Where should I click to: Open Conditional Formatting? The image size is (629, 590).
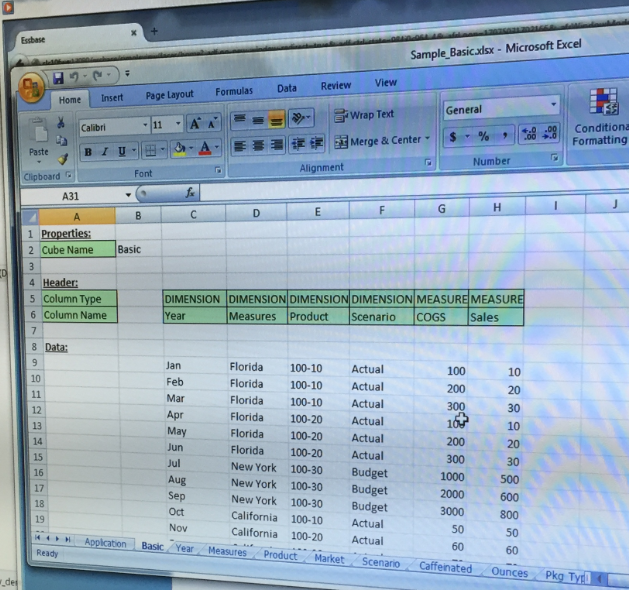coord(601,118)
